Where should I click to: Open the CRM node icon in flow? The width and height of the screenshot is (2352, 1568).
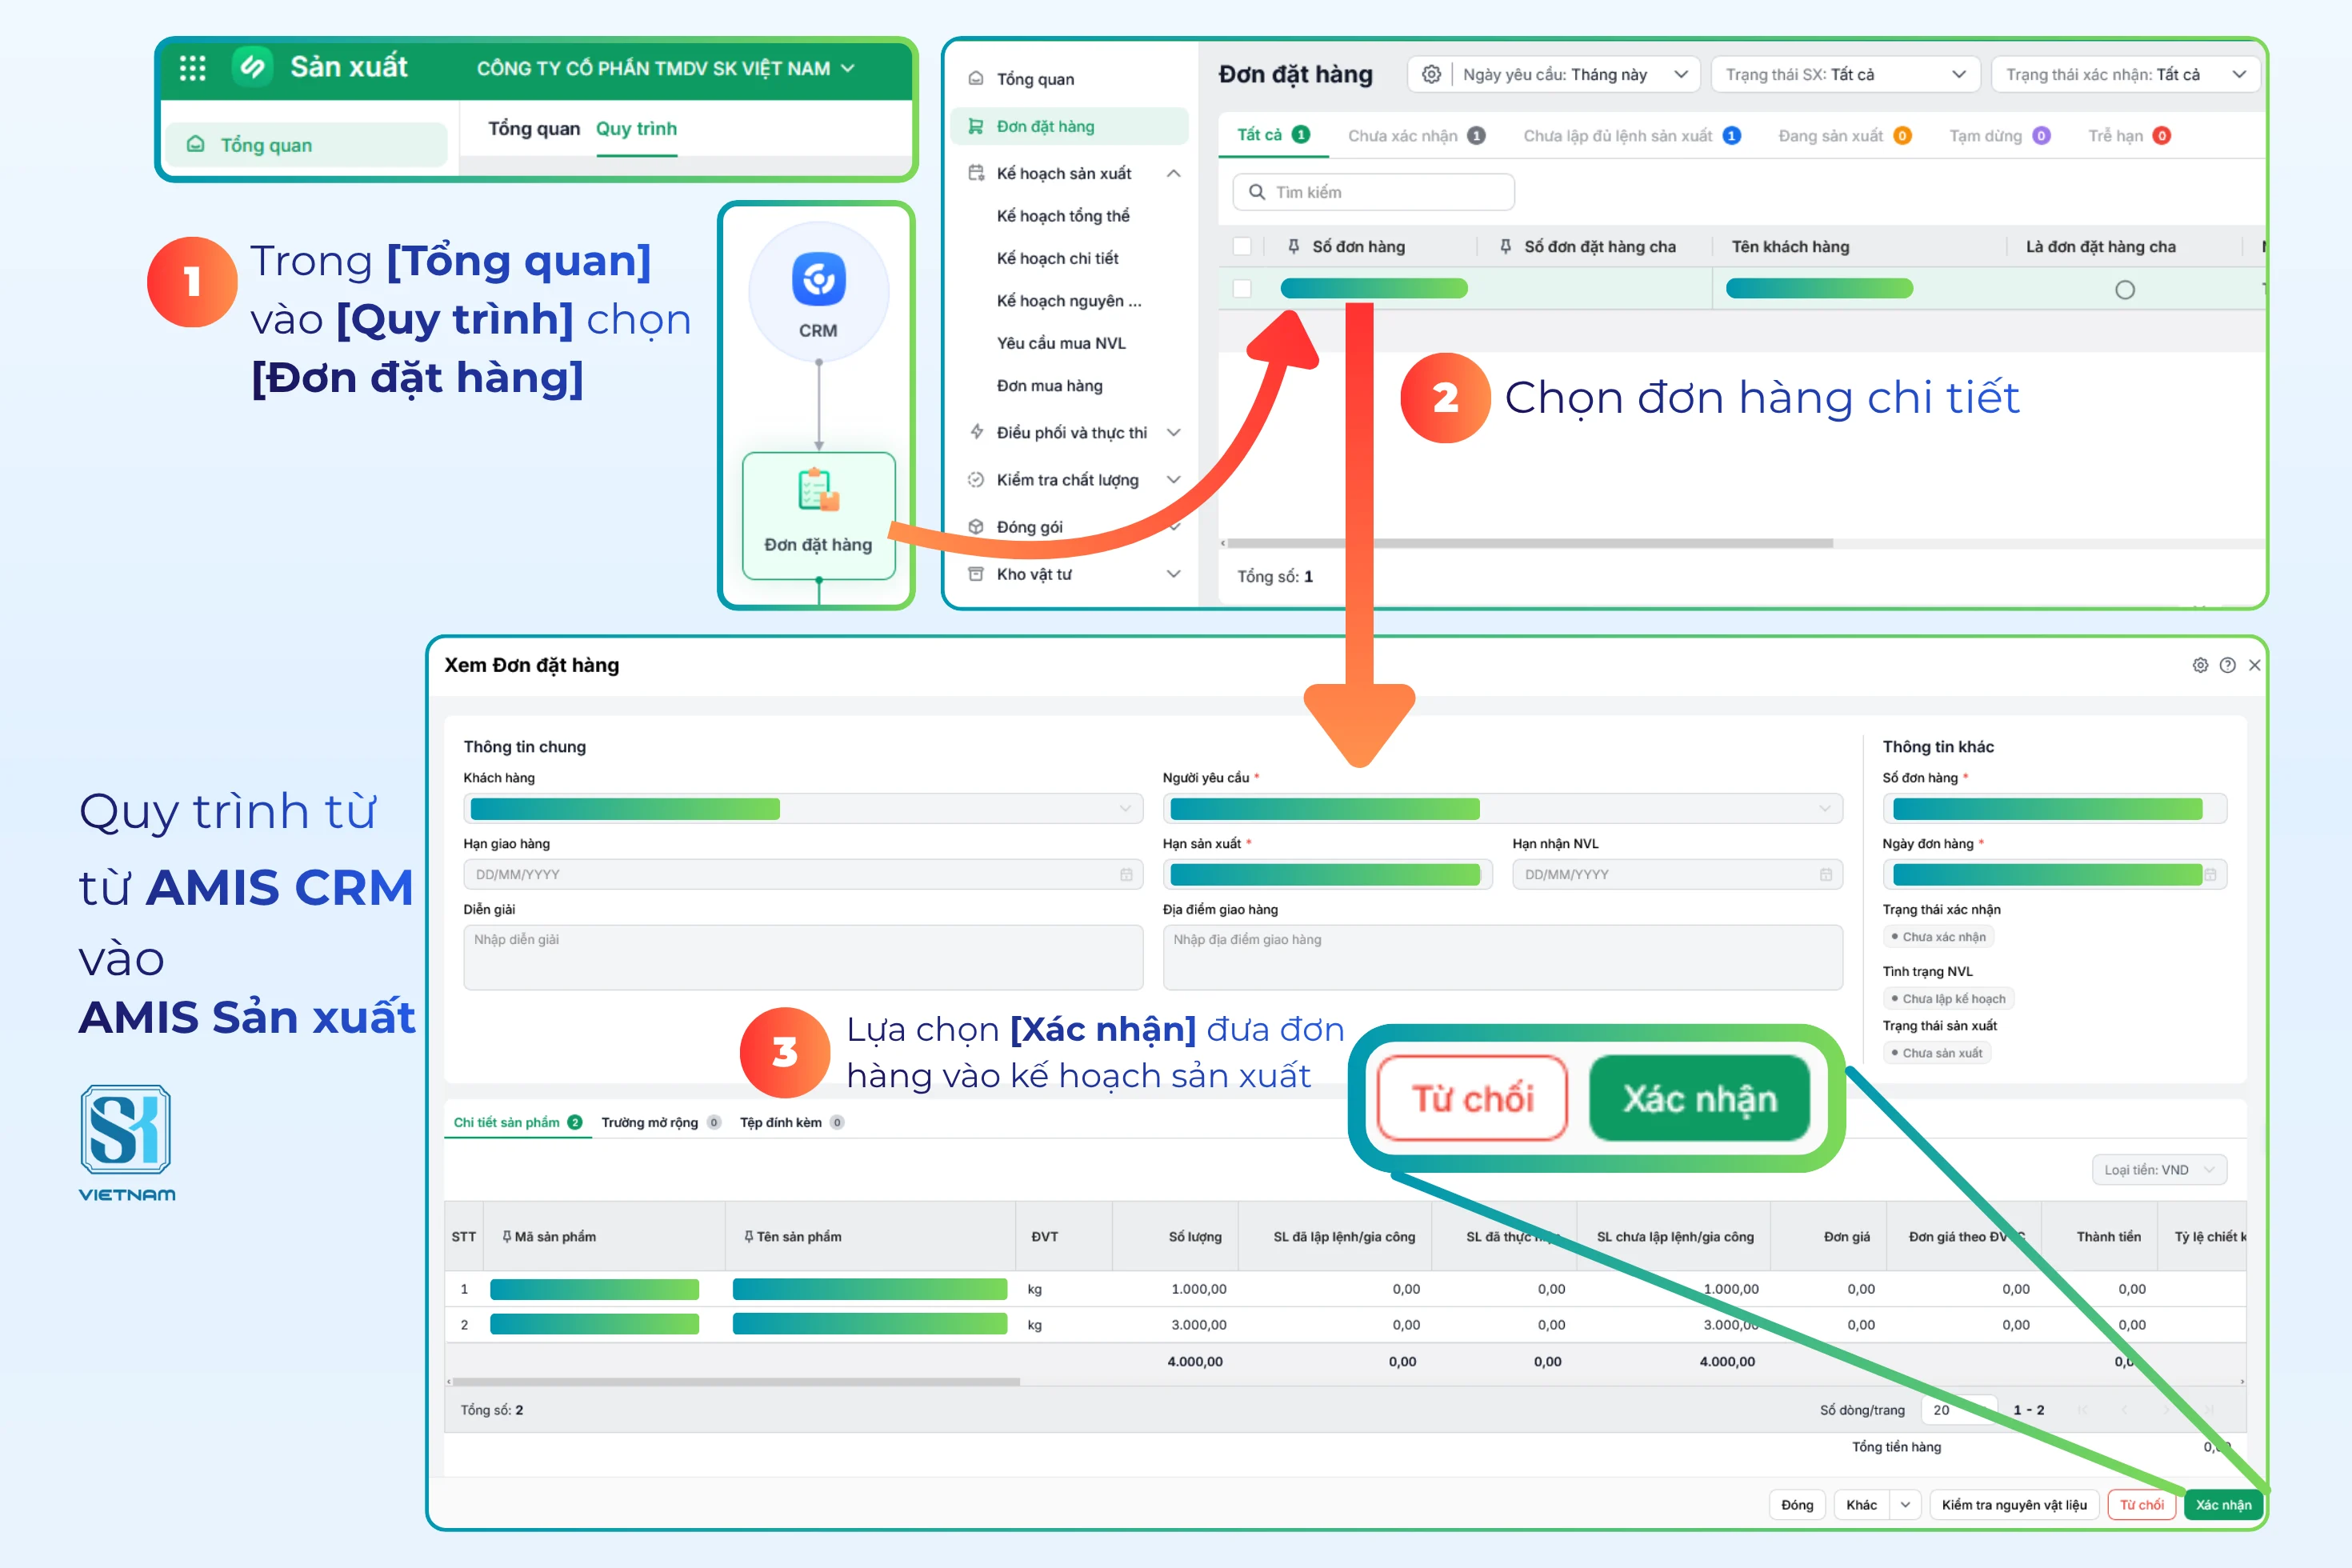tap(819, 279)
